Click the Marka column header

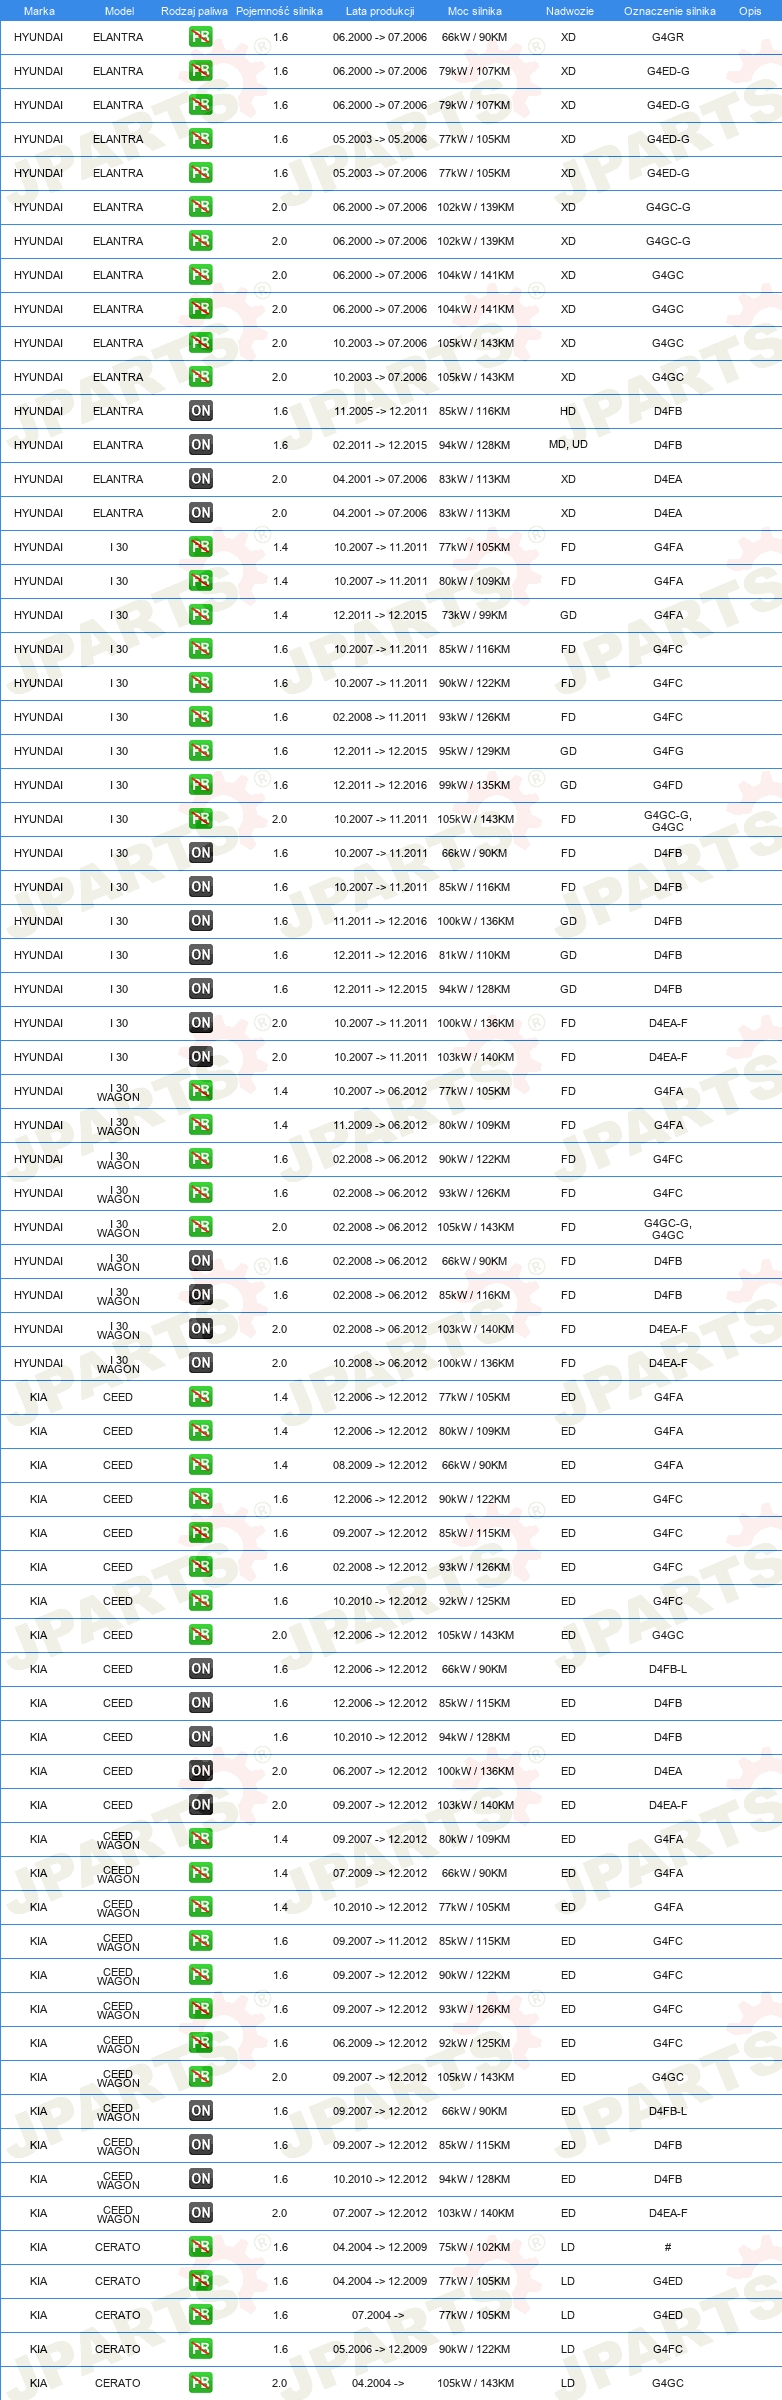pyautogui.click(x=39, y=11)
